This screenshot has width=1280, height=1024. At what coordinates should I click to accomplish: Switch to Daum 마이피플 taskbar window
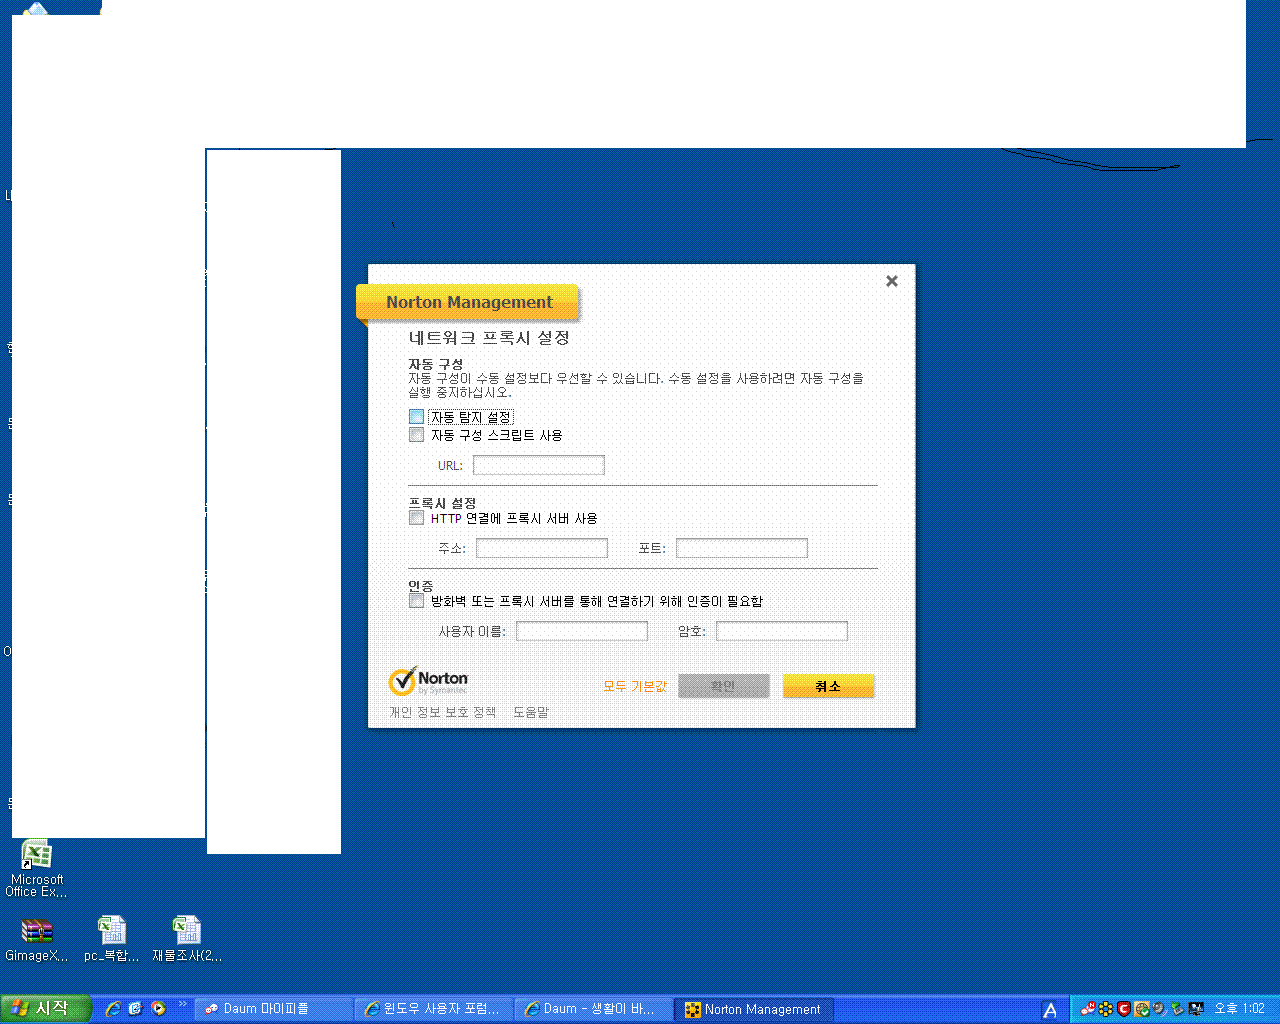(273, 1009)
